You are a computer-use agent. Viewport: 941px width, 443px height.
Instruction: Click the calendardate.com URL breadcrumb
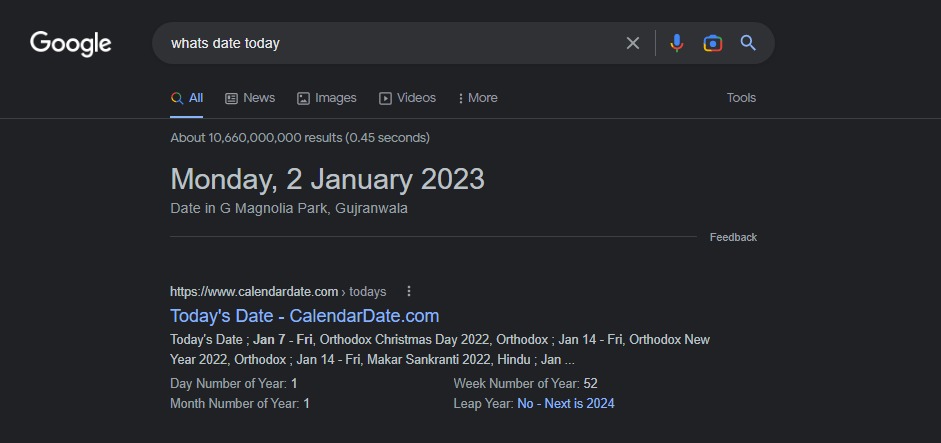[278, 292]
